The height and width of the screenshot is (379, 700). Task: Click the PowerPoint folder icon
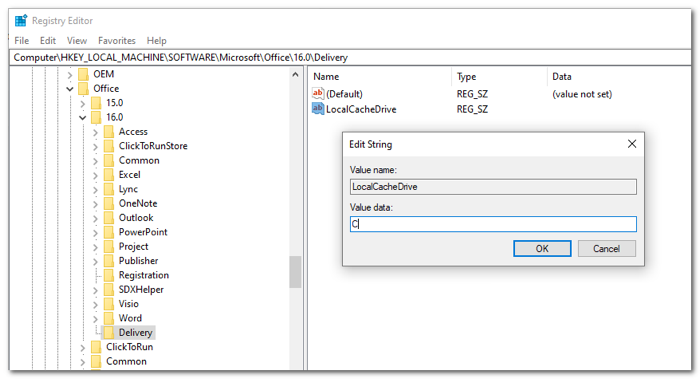tap(108, 232)
